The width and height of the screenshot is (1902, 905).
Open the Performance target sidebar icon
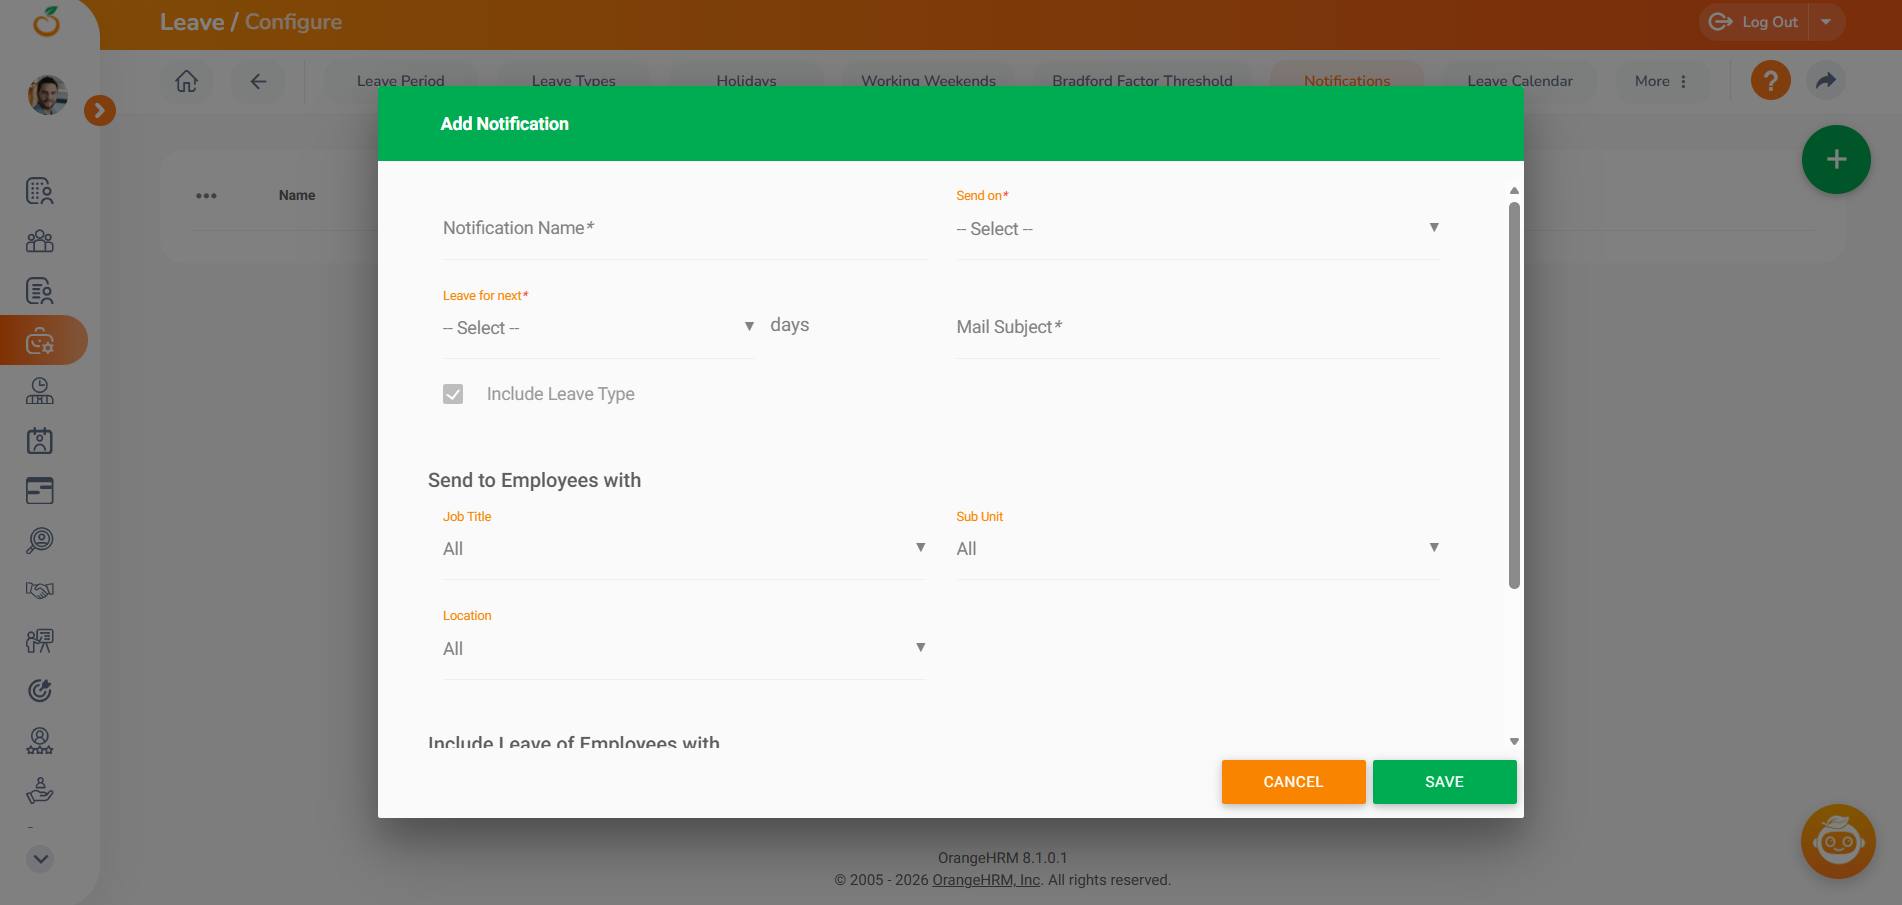pos(40,691)
